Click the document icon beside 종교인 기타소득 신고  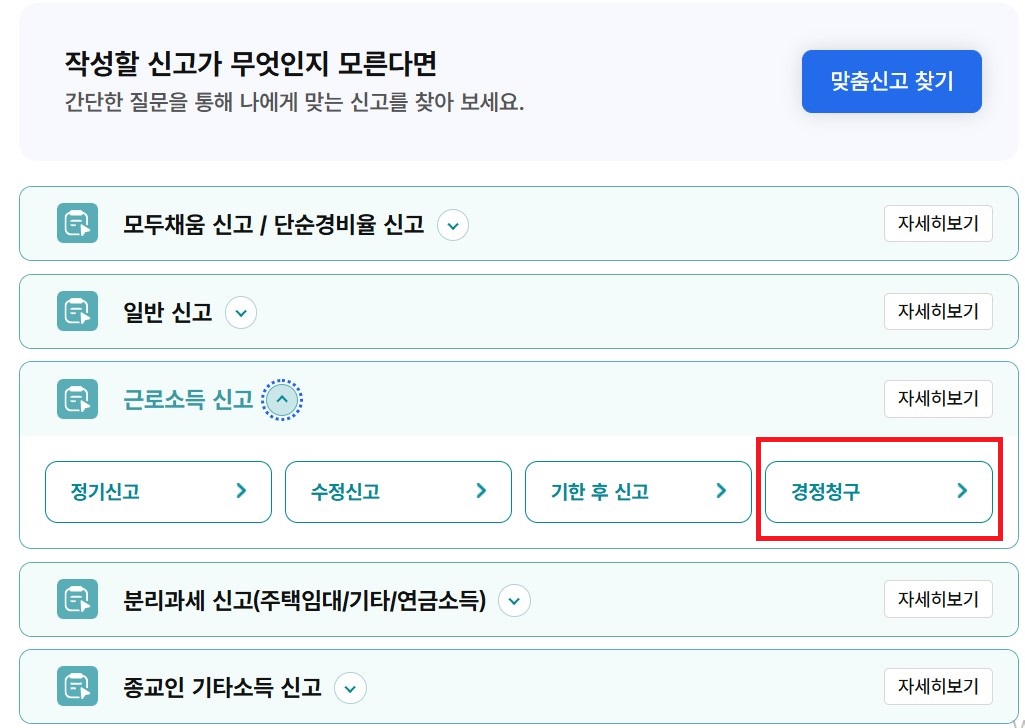76,686
